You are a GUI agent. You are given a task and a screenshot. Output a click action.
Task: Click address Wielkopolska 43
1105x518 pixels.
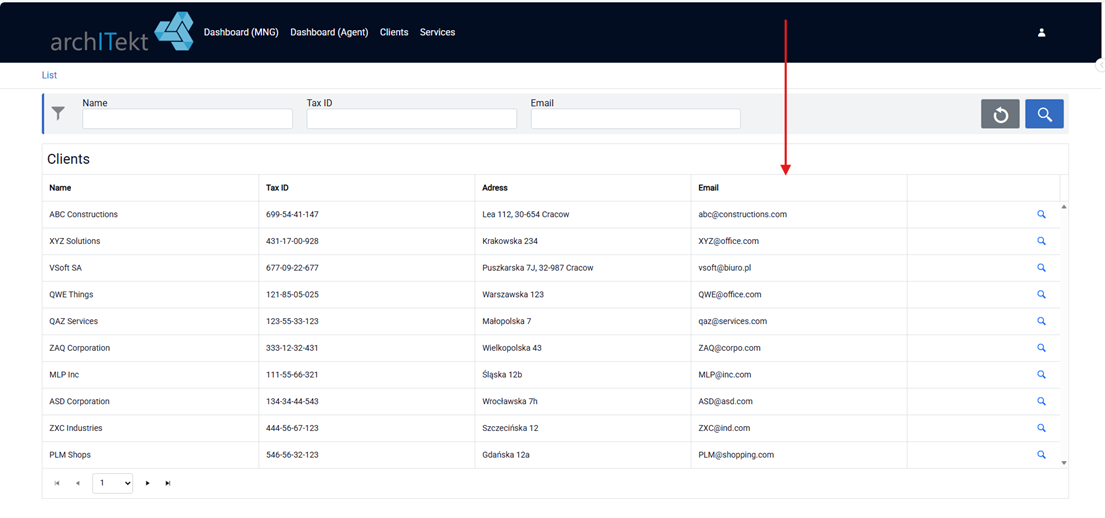512,348
